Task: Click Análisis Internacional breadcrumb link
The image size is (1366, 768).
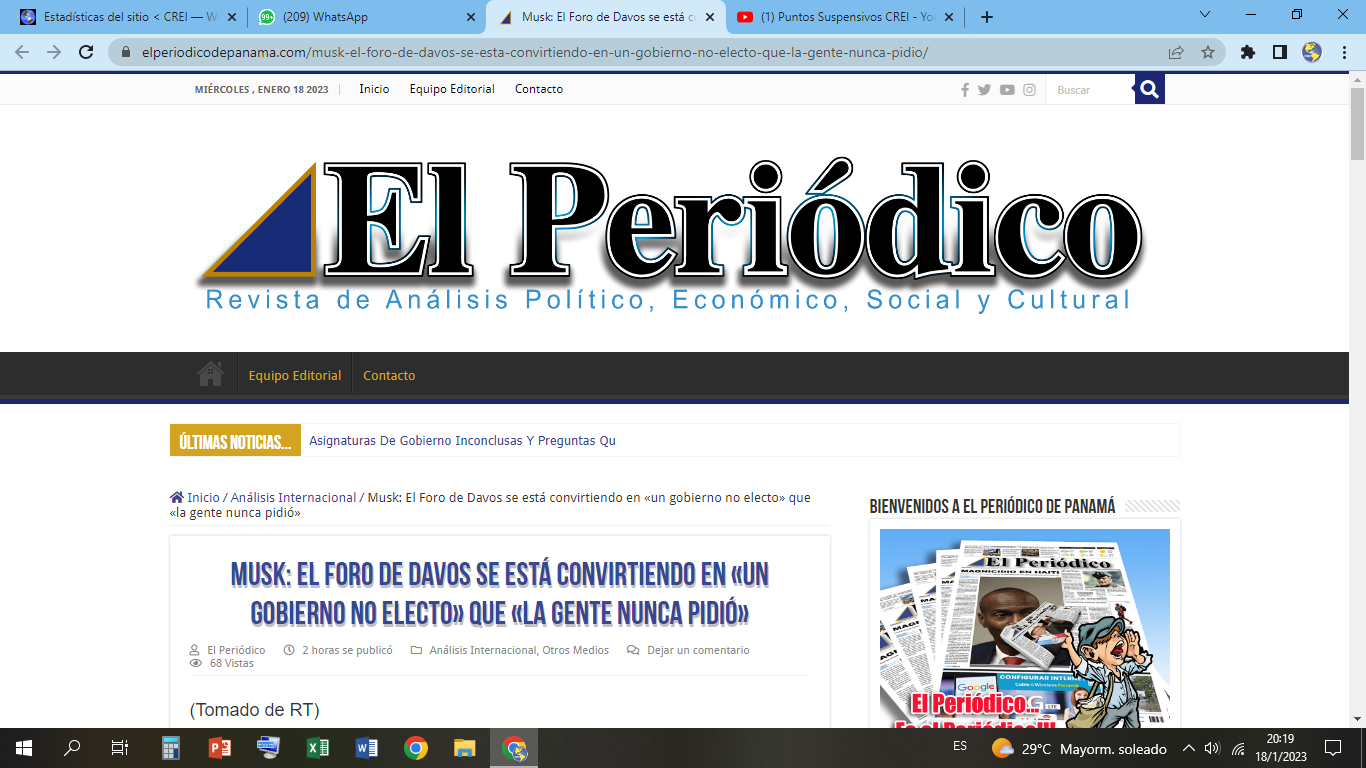Action: (293, 497)
